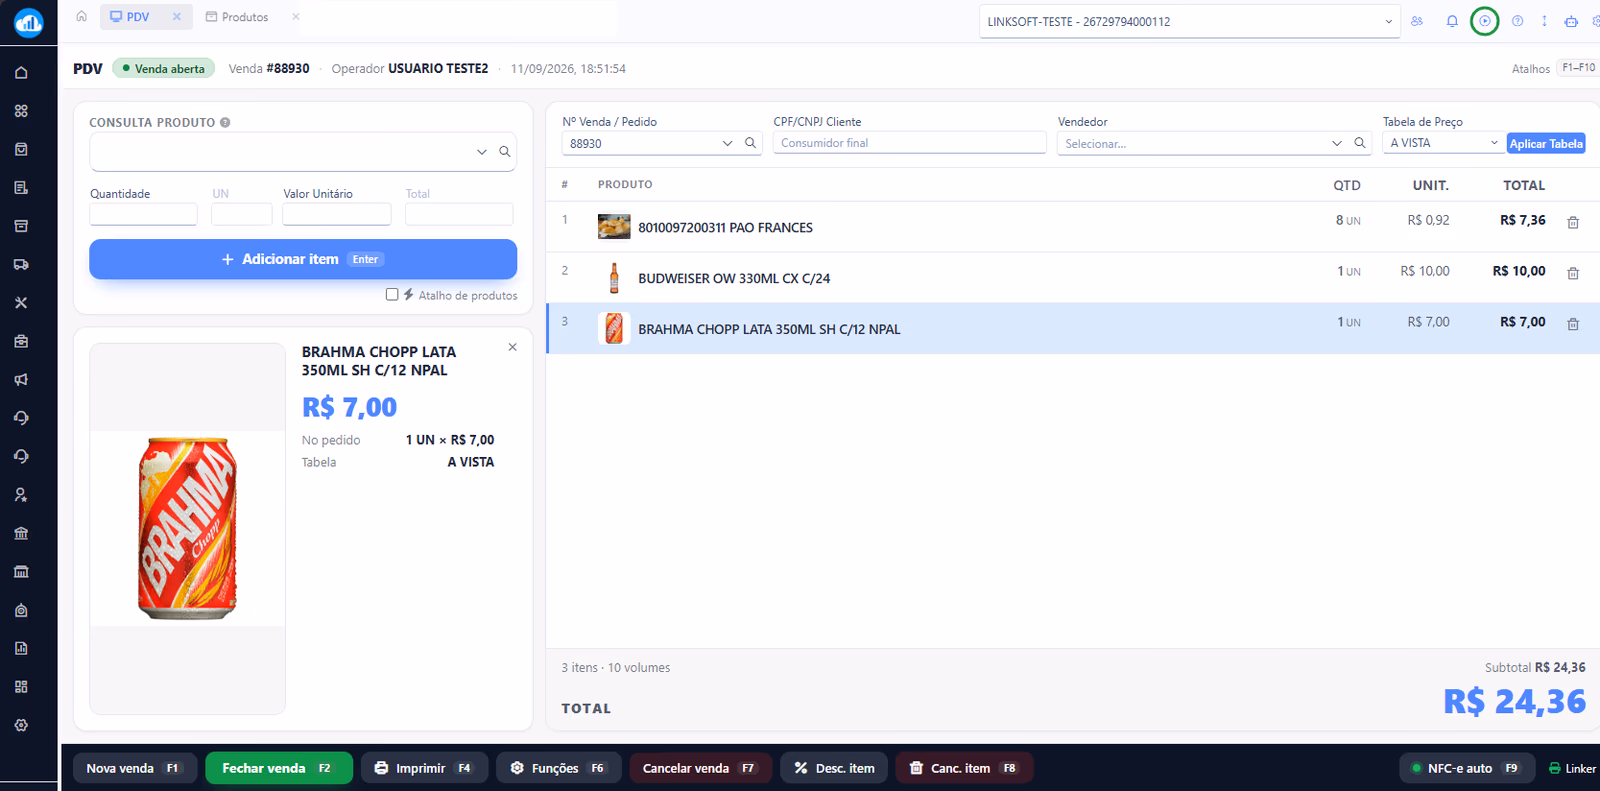Open the user with star icon in the sidebar
The width and height of the screenshot is (1600, 791).
tap(21, 495)
